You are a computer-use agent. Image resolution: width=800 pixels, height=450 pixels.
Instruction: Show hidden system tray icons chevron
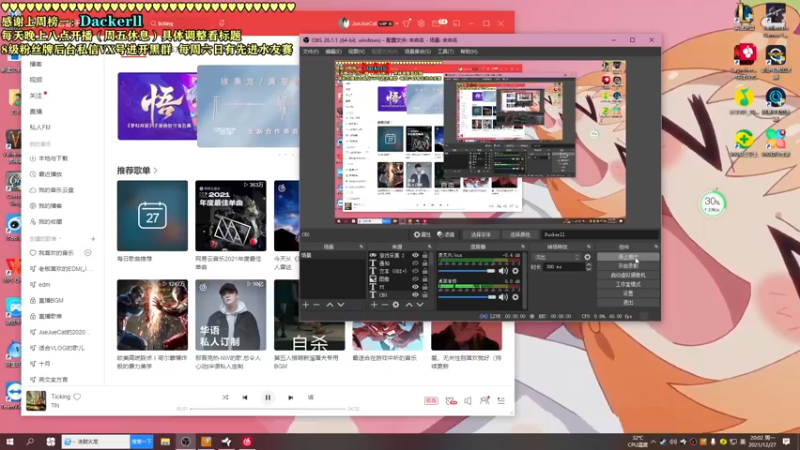[653, 441]
